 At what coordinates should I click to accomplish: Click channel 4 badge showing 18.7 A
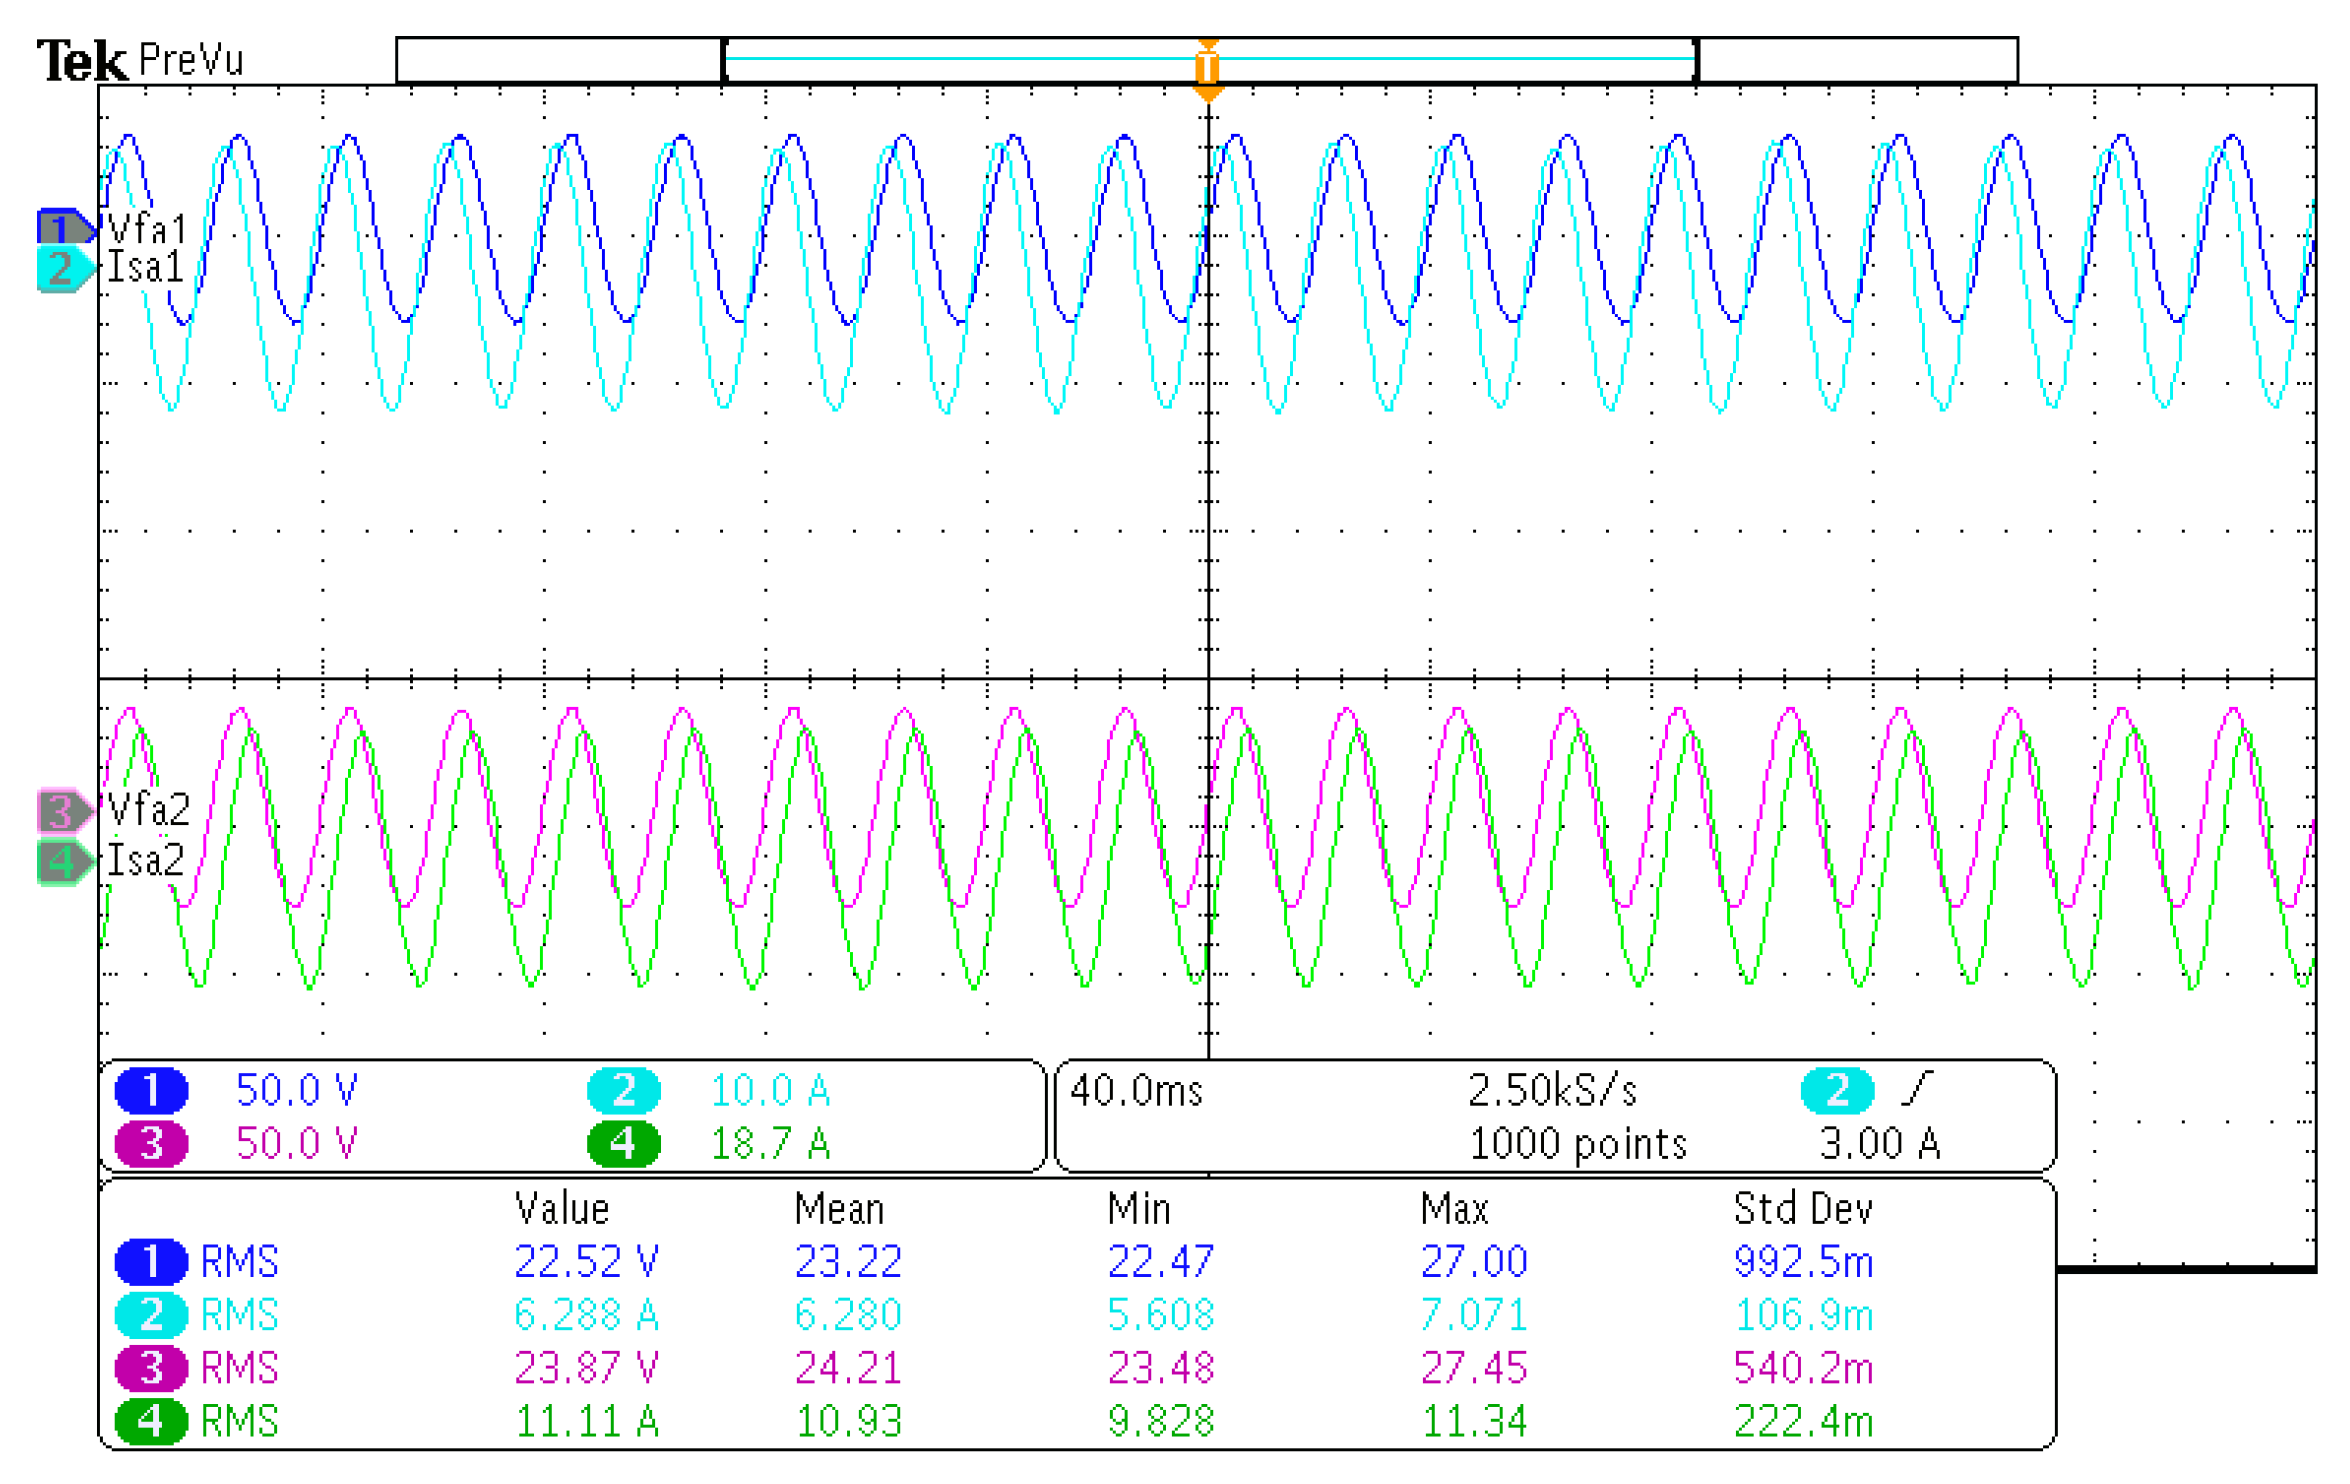[623, 1143]
